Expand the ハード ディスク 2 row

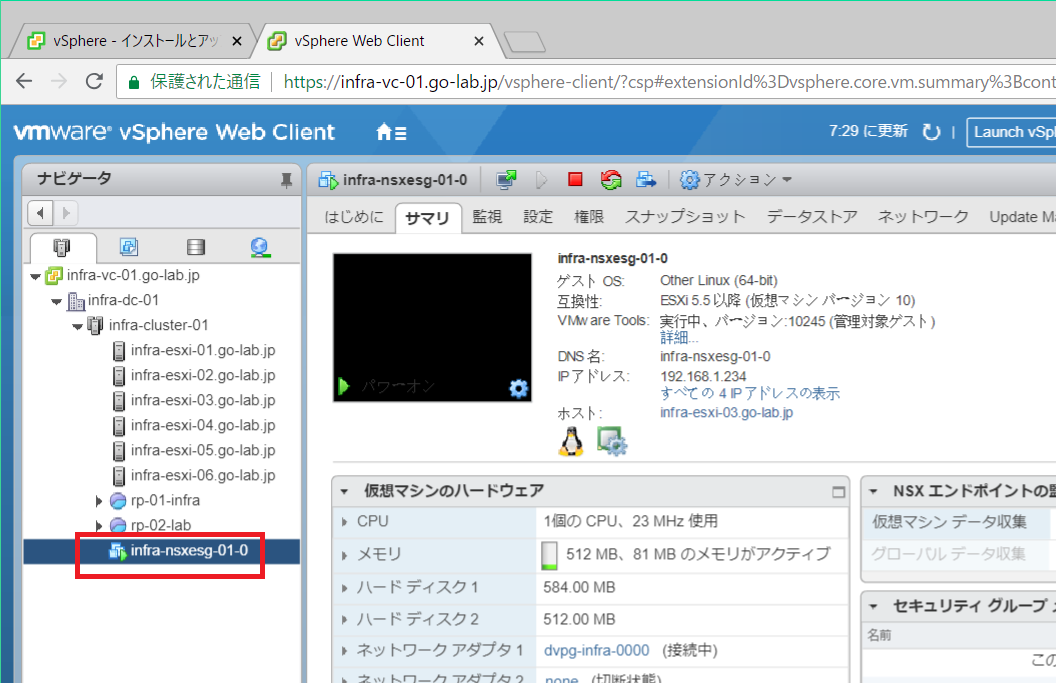pyautogui.click(x=344, y=619)
